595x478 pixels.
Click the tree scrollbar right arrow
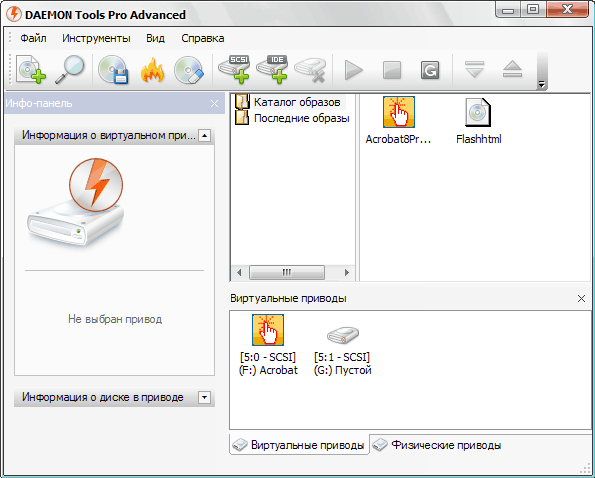tap(346, 272)
